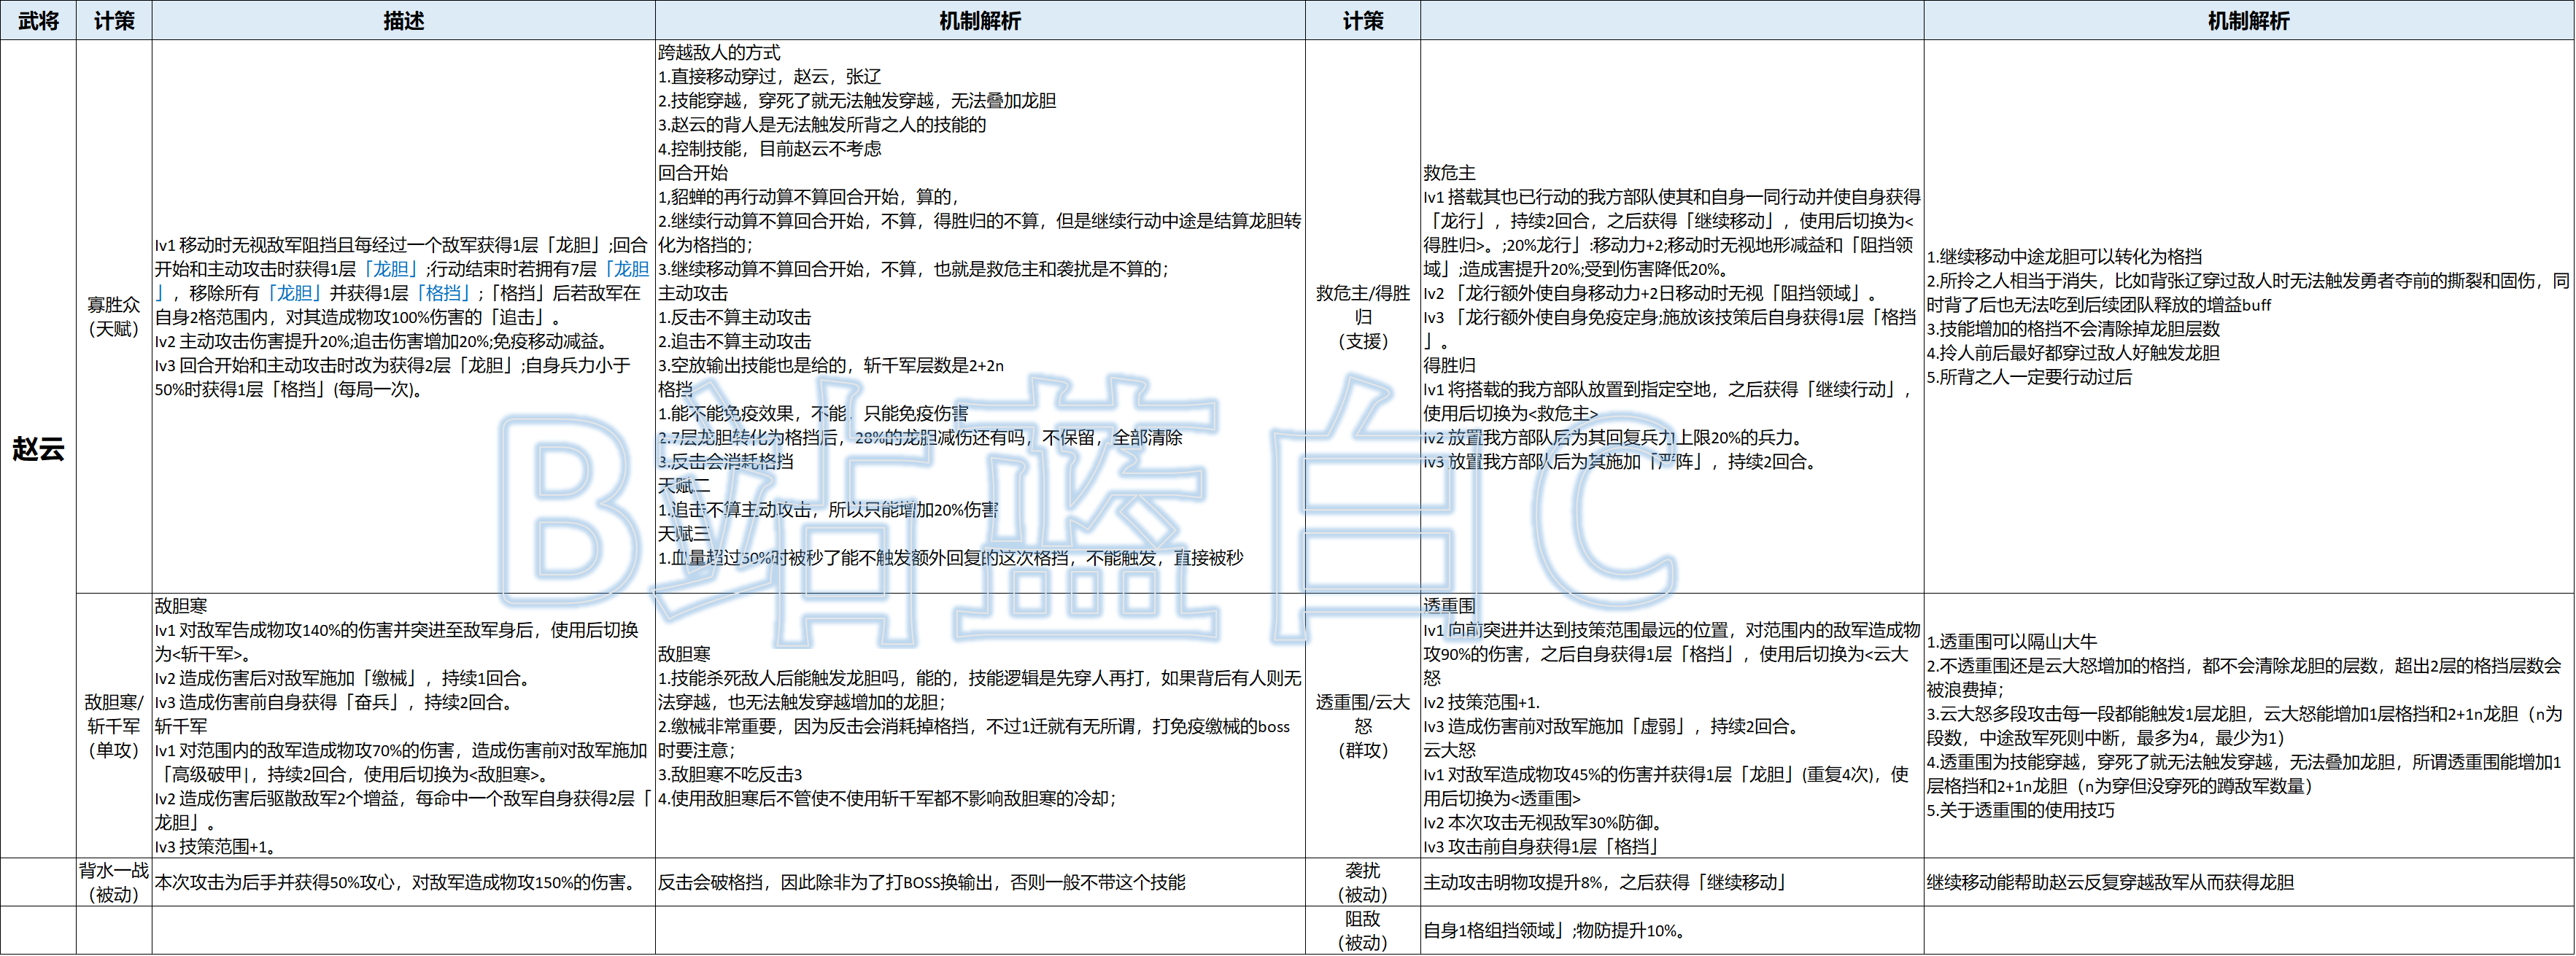The height and width of the screenshot is (956, 2576).
Task: Click the 阻敌(被动) skill cell
Action: [x=1362, y=930]
